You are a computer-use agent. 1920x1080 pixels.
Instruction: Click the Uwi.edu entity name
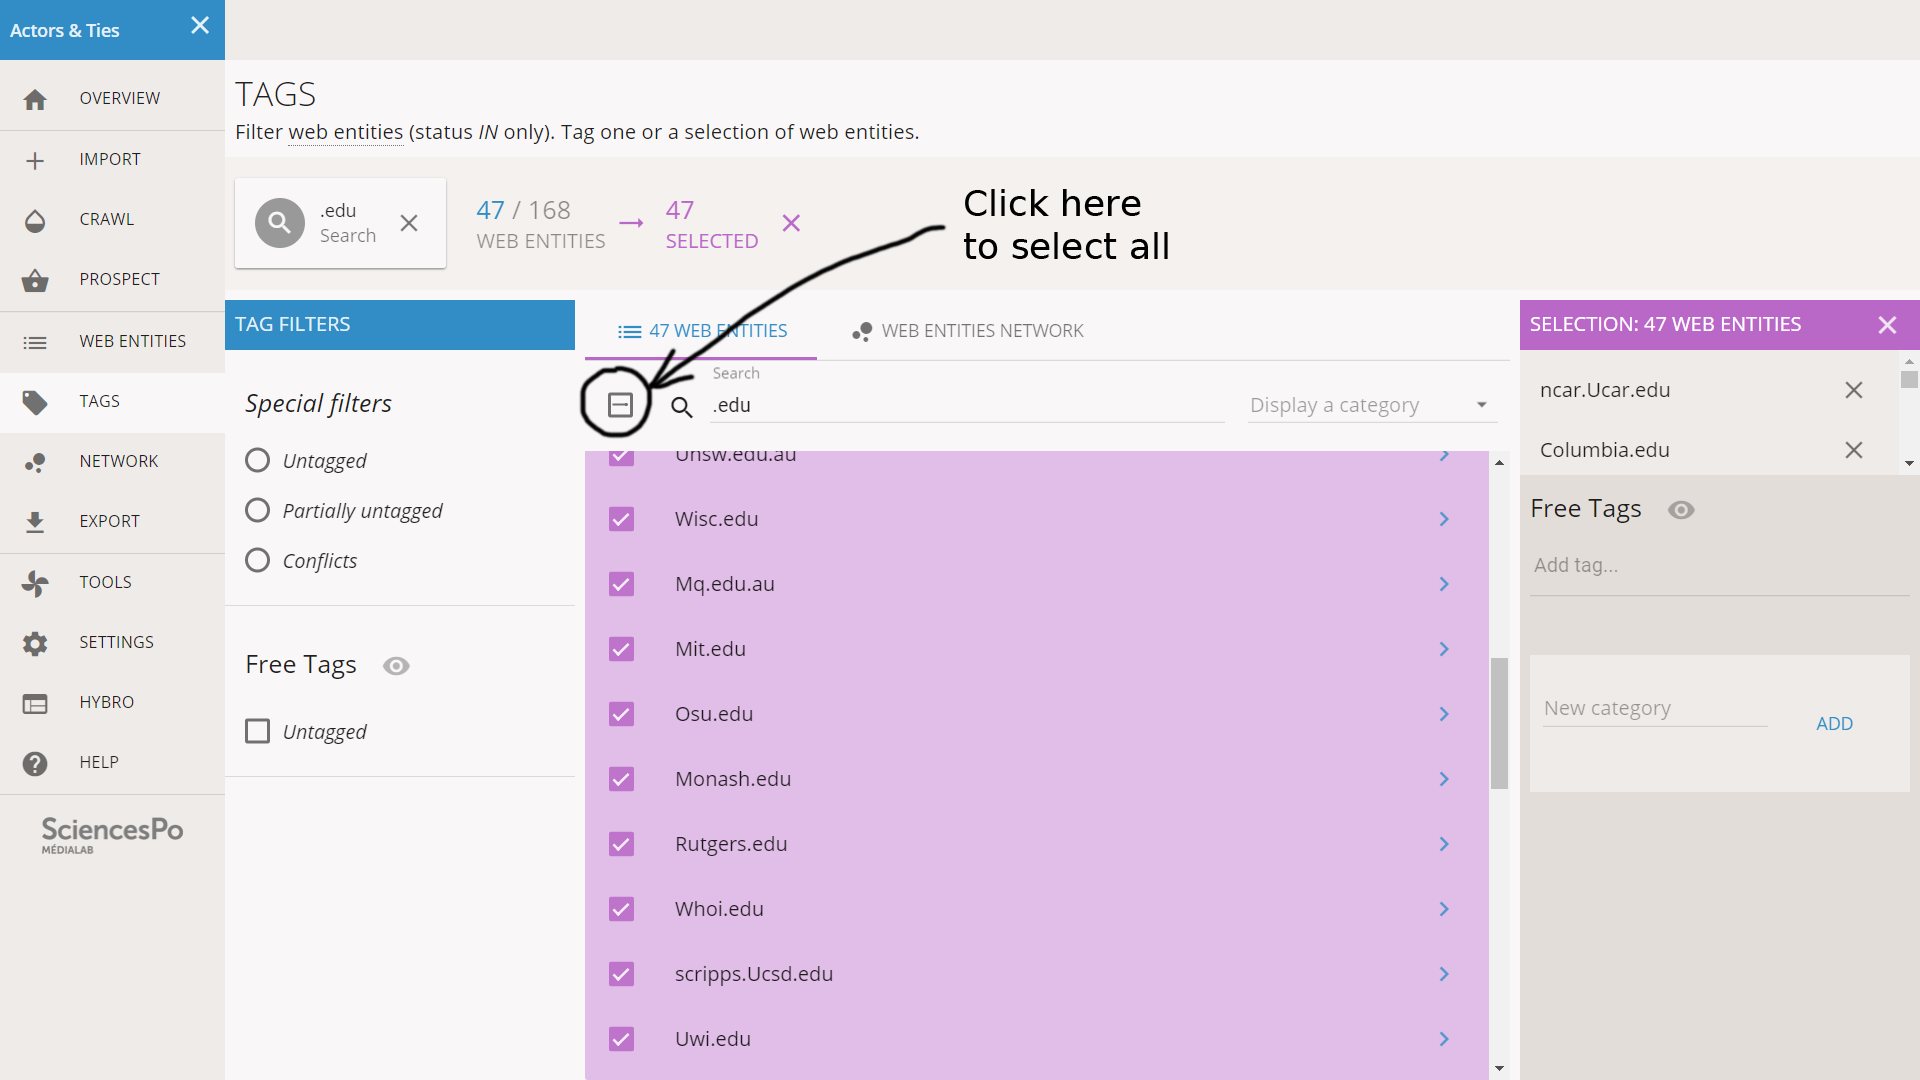pos(713,1039)
